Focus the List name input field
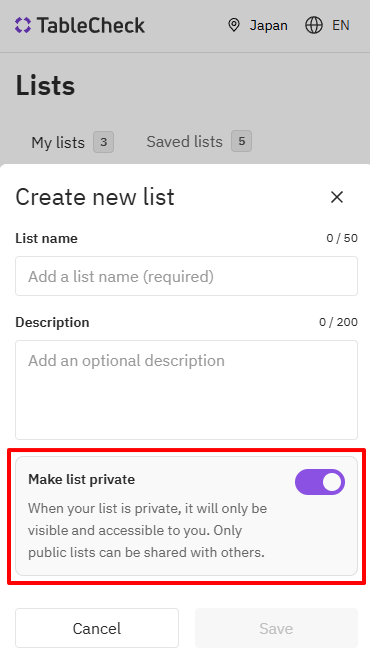Image resolution: width=370 pixels, height=662 pixels. click(x=186, y=276)
